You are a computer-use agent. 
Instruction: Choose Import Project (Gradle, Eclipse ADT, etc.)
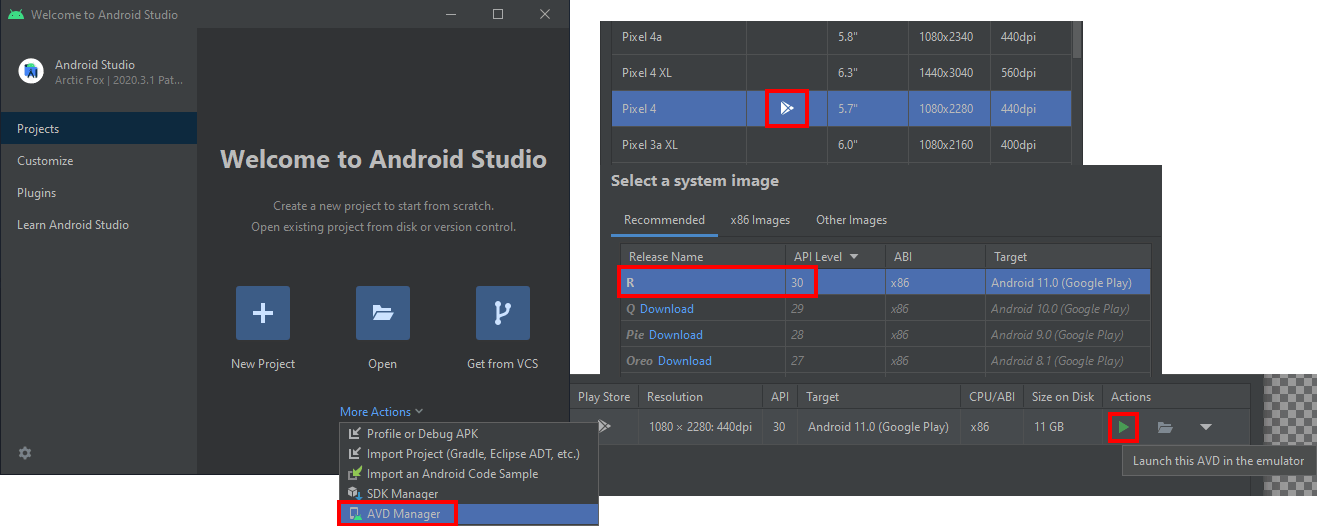point(469,454)
